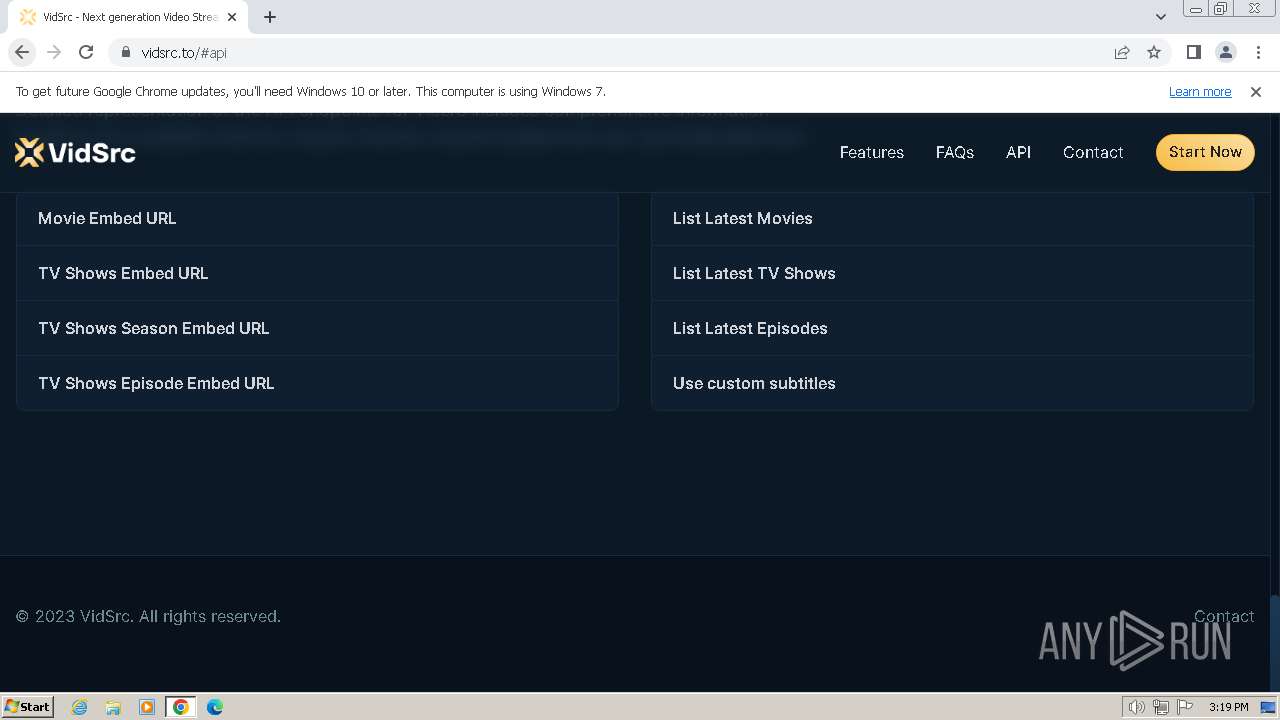Expand List Latest TV Shows
This screenshot has height=720, width=1280.
[x=952, y=273]
